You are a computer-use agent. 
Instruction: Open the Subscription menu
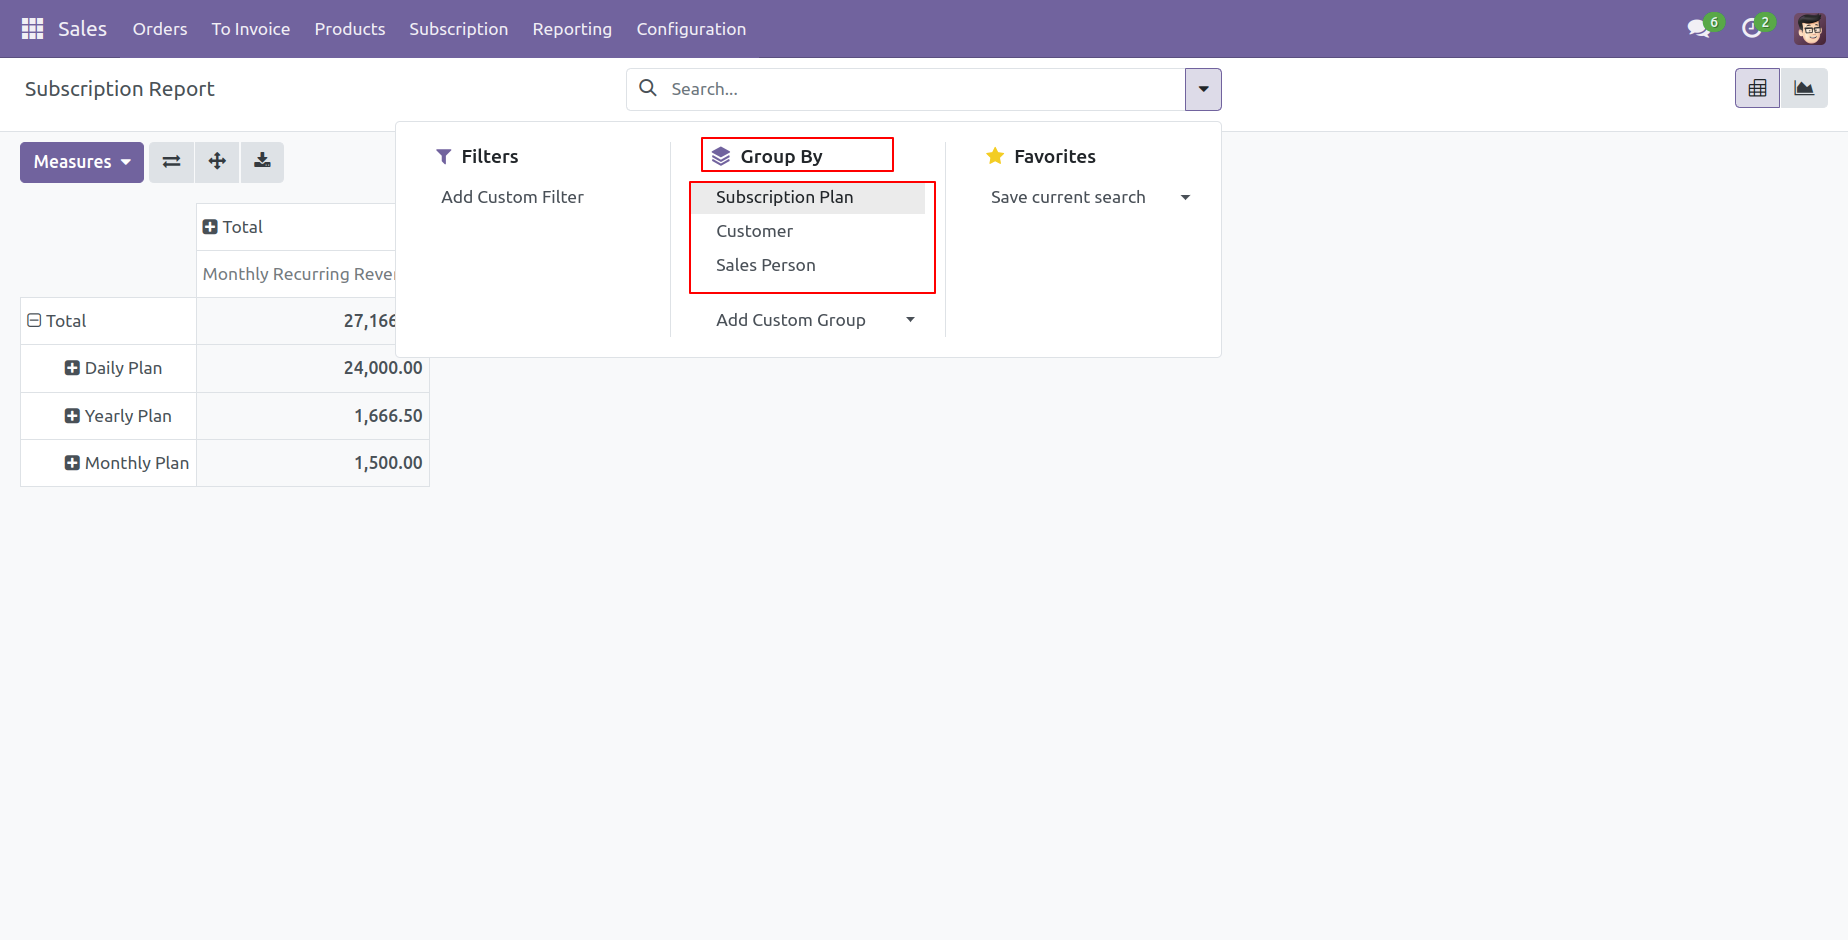click(x=459, y=29)
